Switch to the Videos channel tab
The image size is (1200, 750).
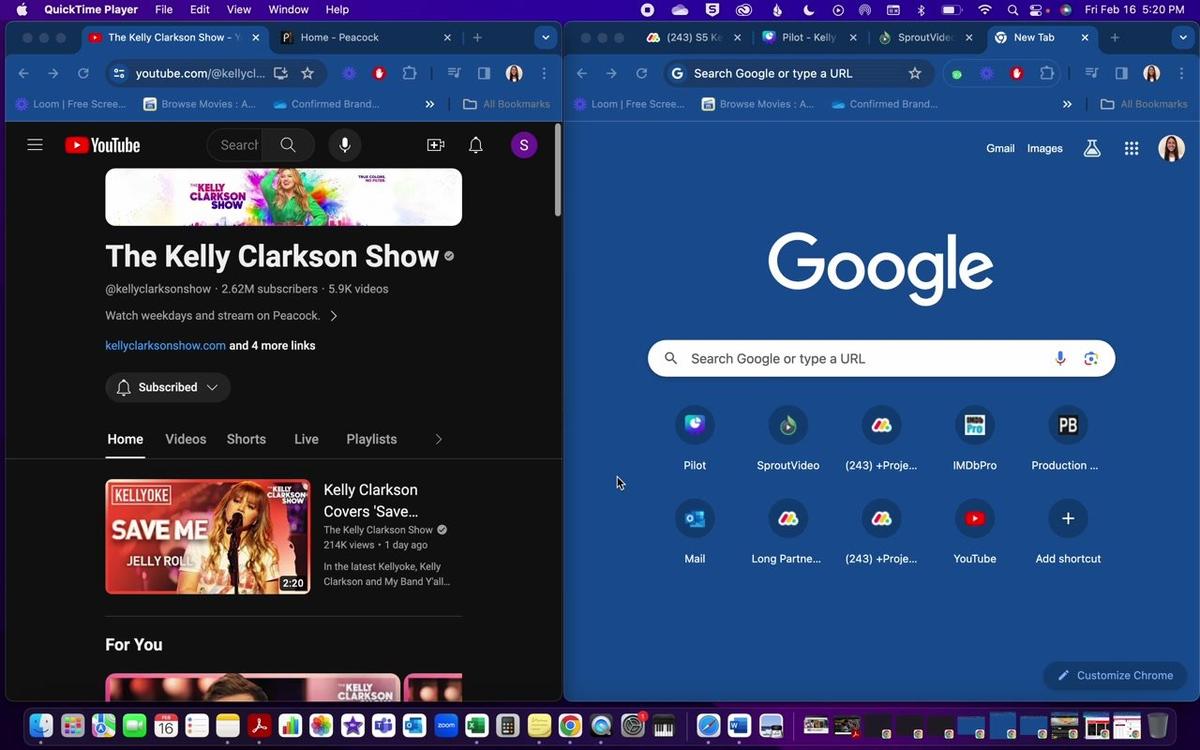[x=185, y=439]
